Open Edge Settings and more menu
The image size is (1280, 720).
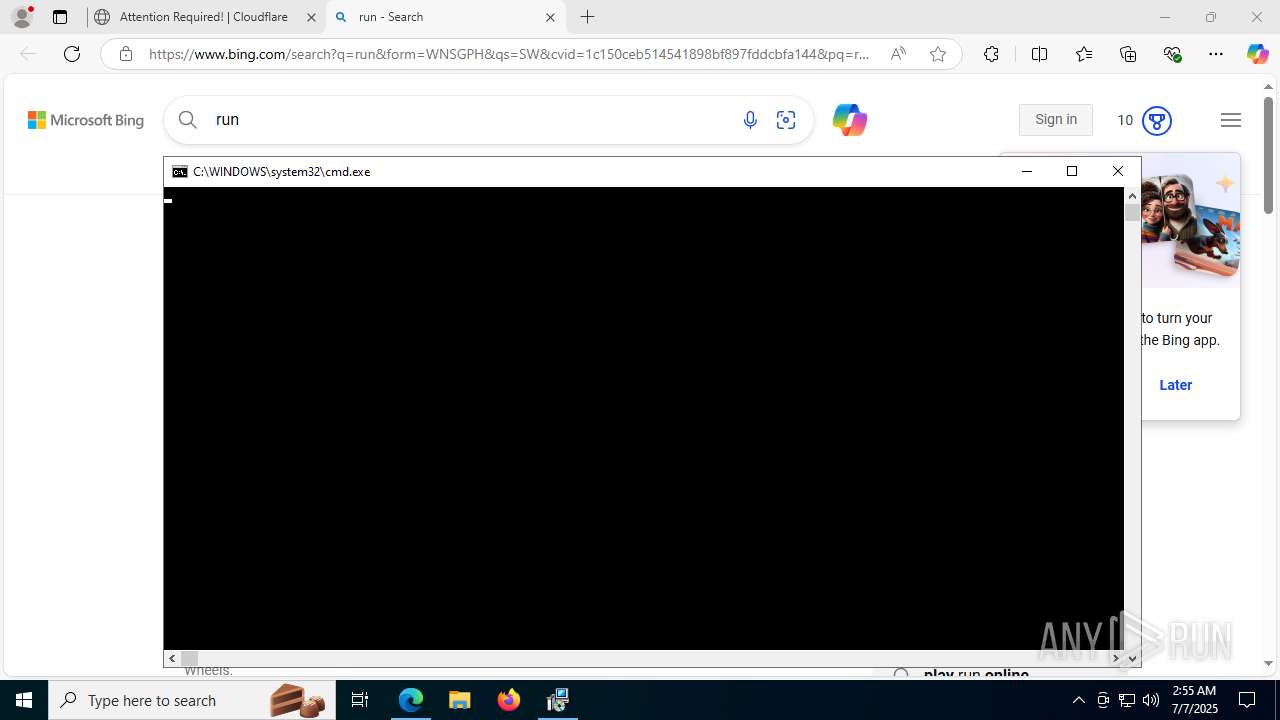pos(1216,54)
